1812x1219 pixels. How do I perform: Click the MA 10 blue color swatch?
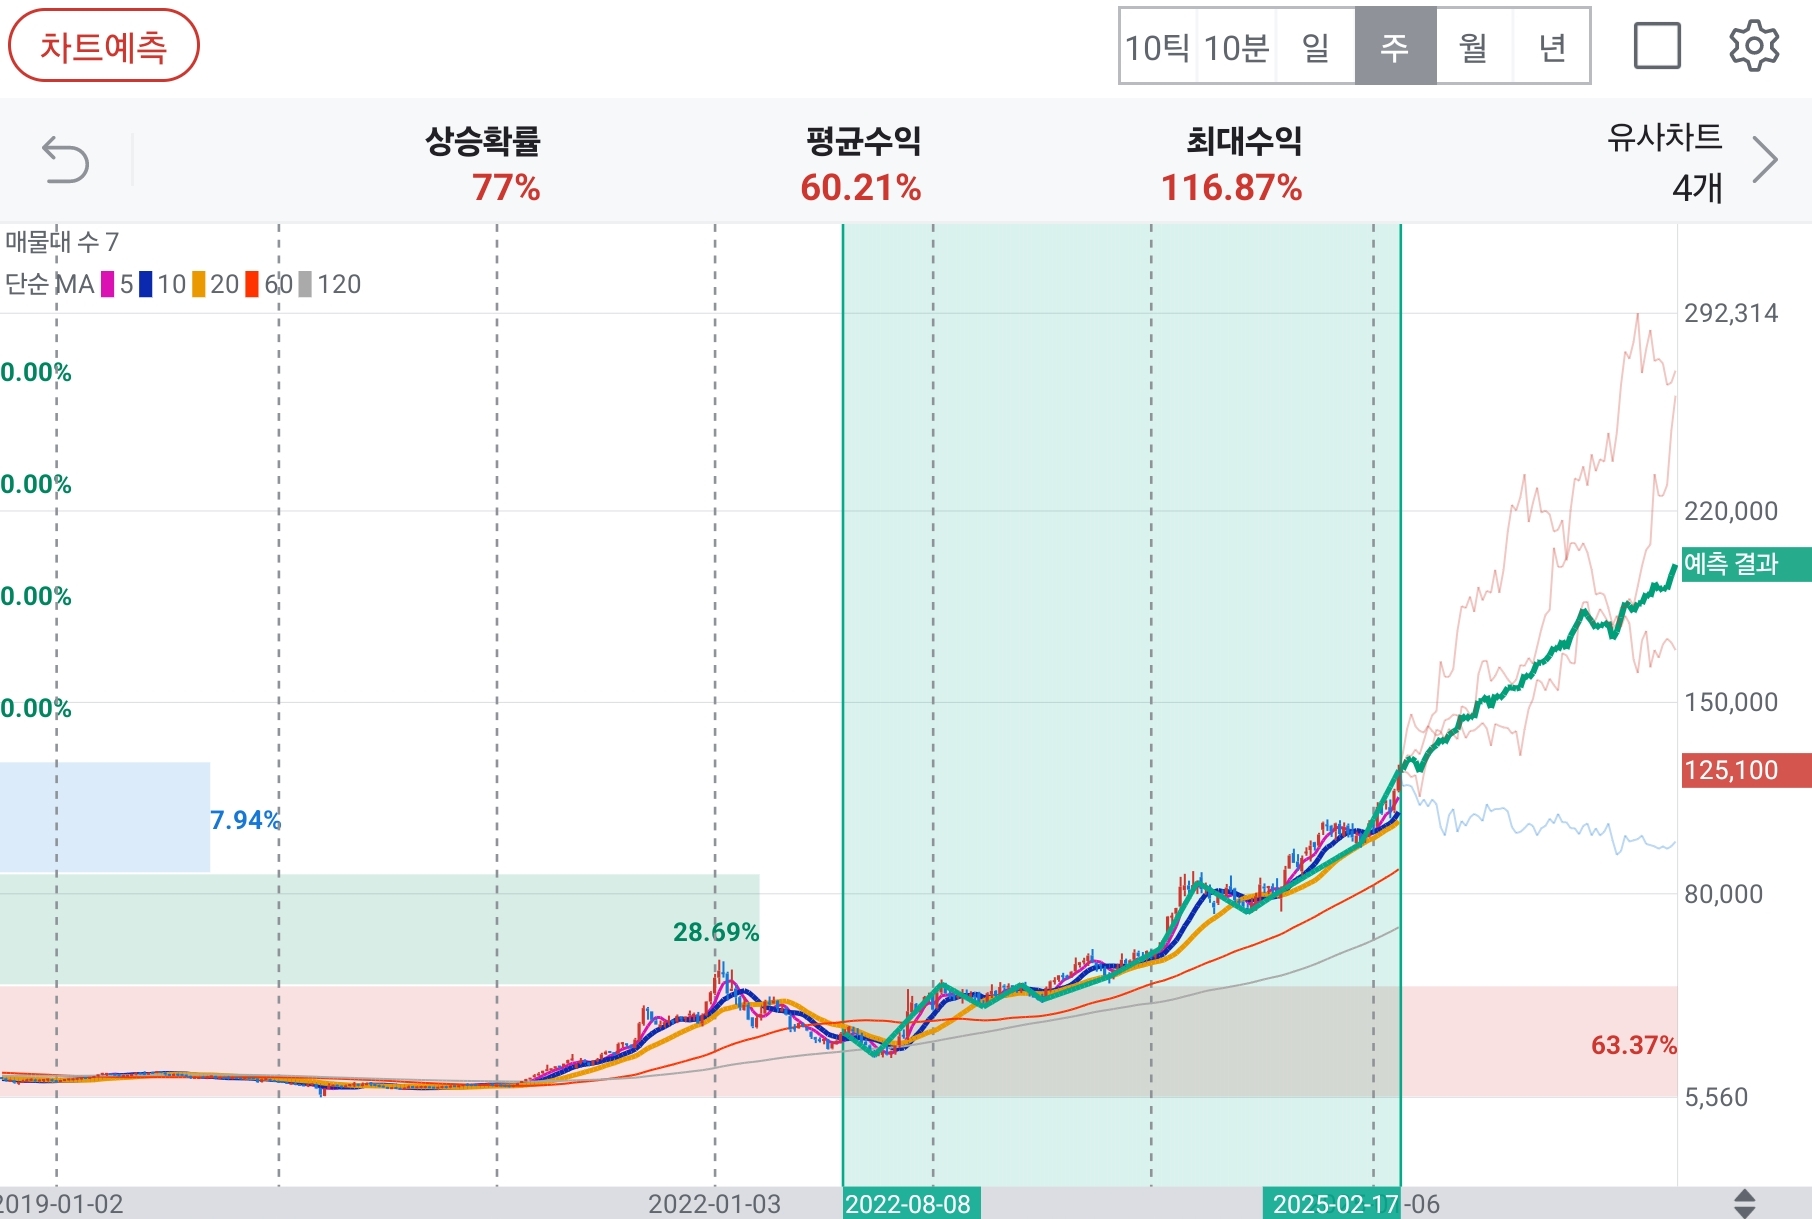pyautogui.click(x=146, y=285)
